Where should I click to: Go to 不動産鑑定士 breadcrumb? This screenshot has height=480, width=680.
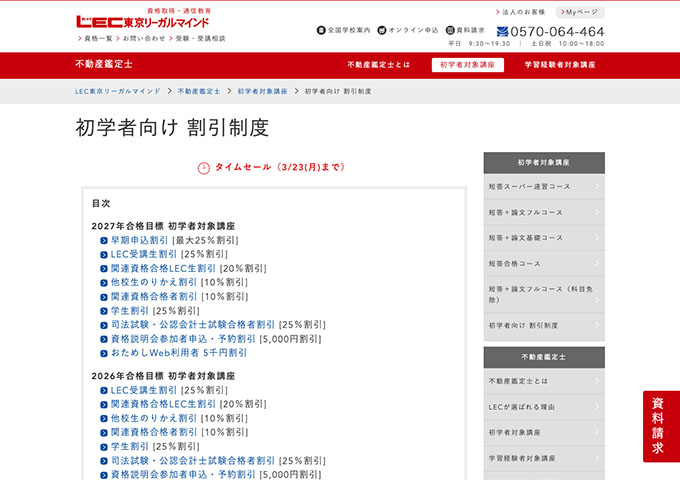tap(199, 91)
